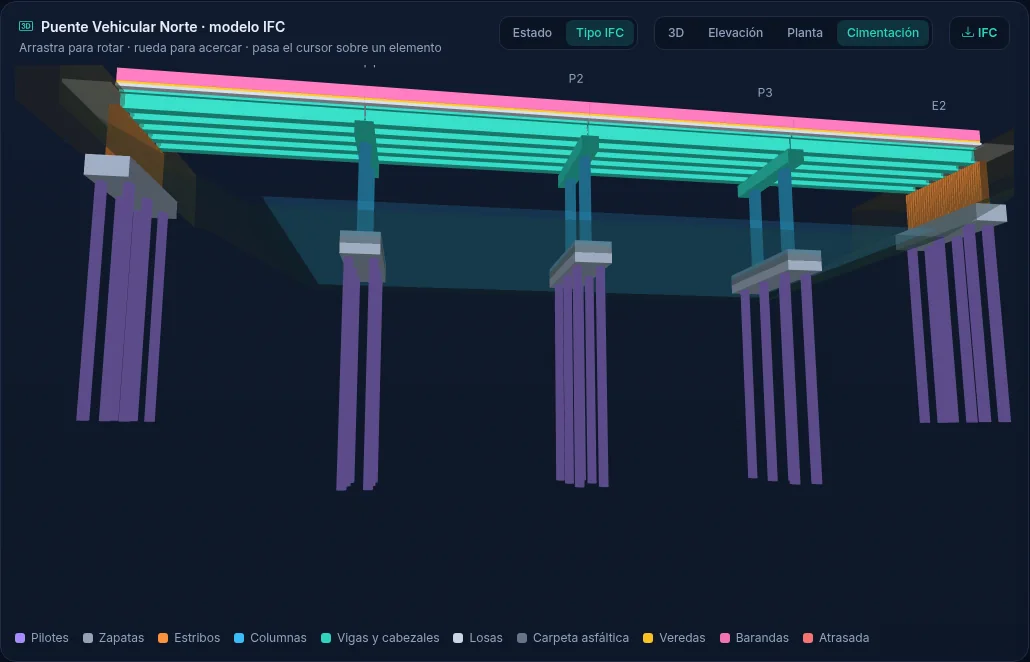Click the 'Vigas y cabezales' legend label

(388, 638)
